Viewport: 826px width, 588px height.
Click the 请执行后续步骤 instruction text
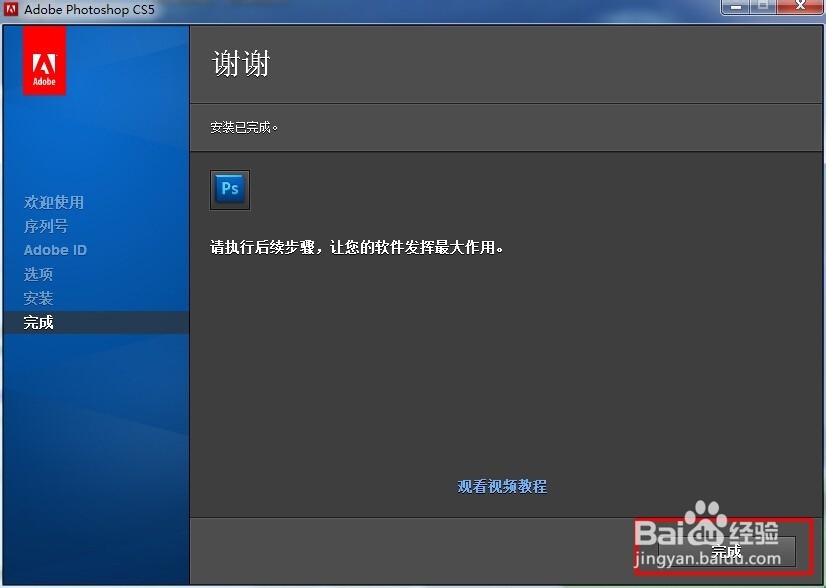coord(355,248)
